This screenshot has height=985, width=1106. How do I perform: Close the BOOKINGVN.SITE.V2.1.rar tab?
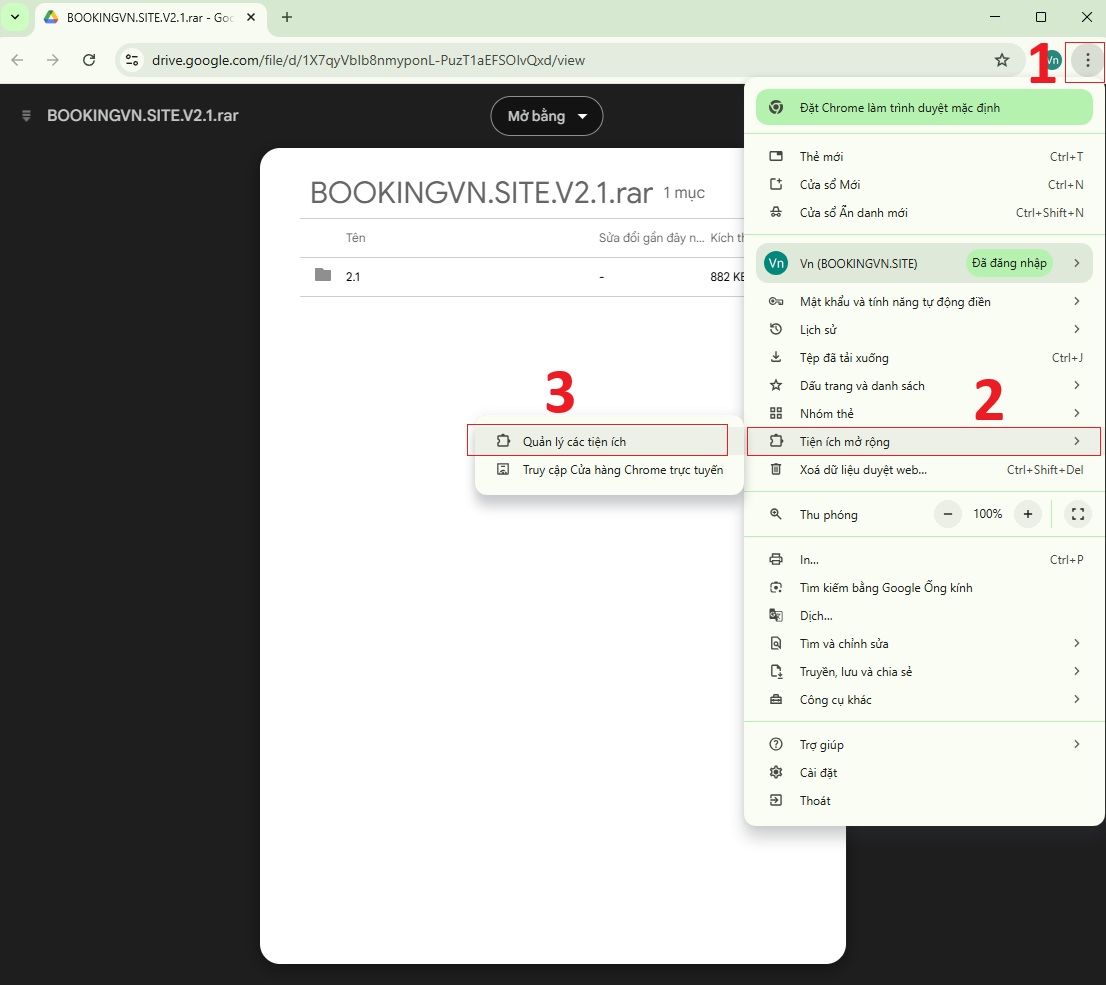click(x=251, y=17)
